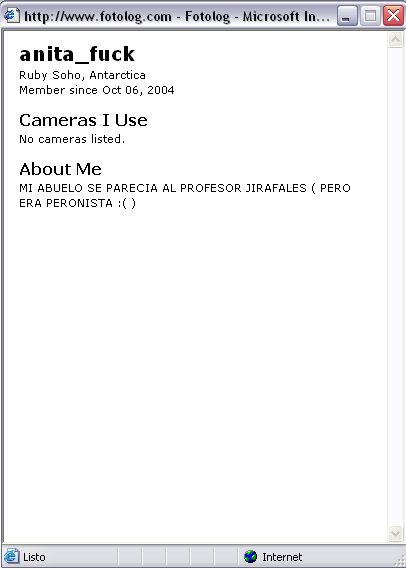Screen dimensions: 406x568
Task: Click the window title bar text
Action: tap(177, 16)
